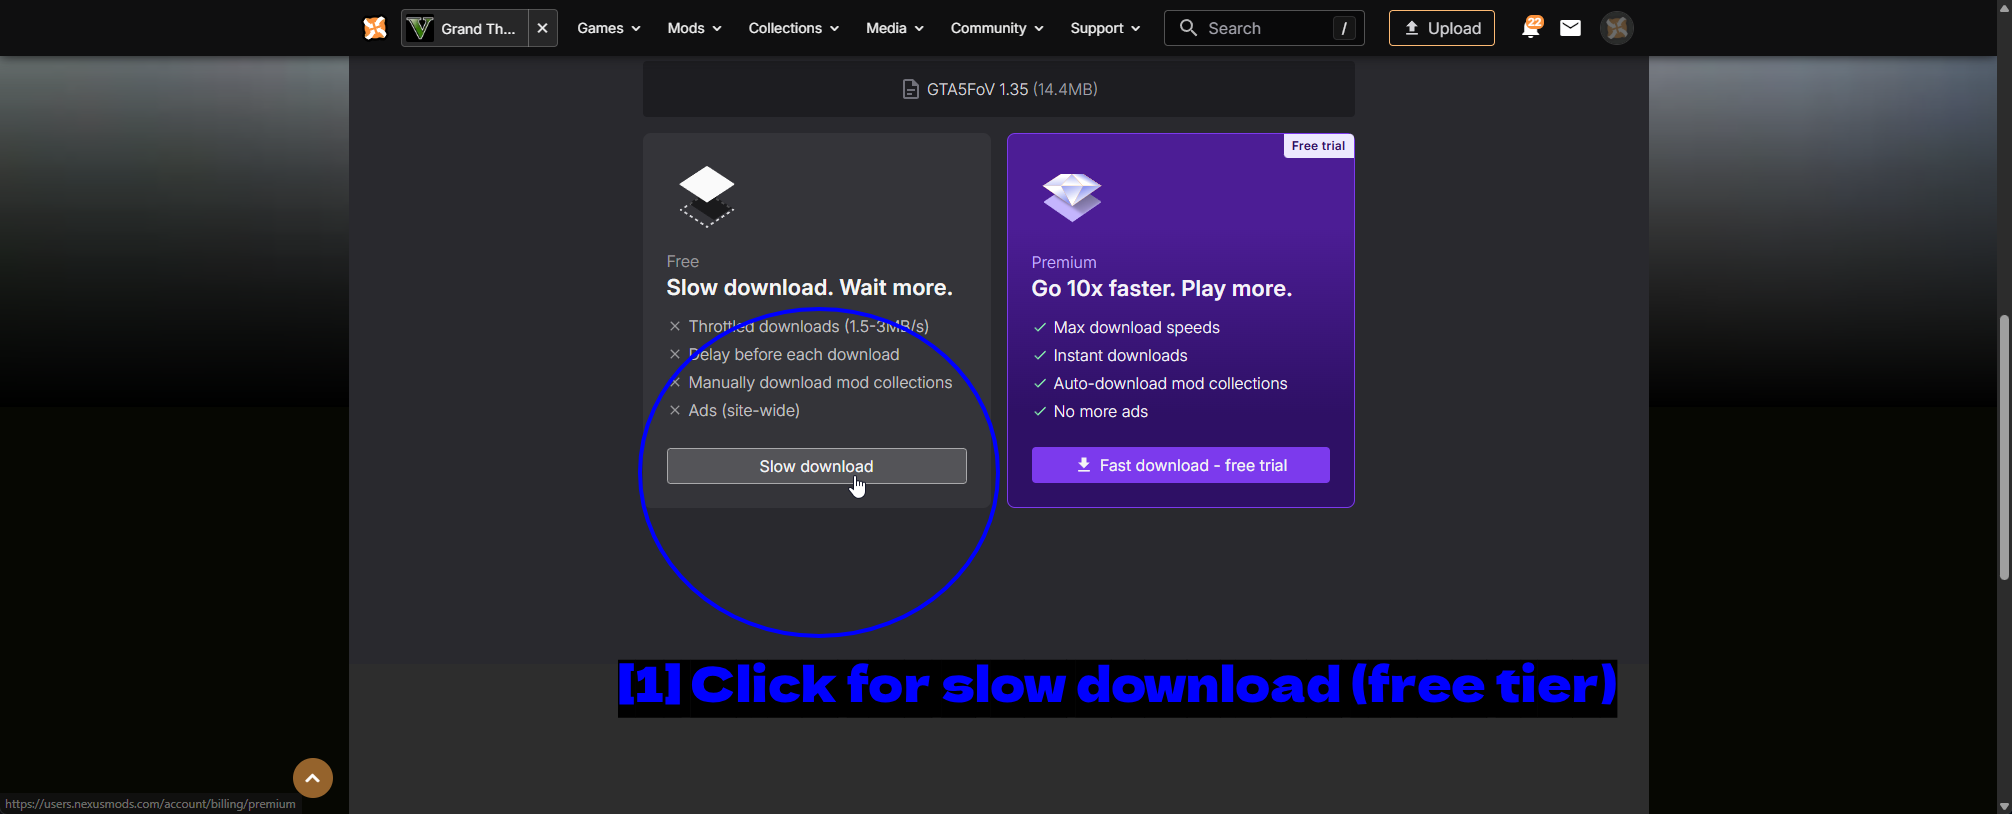The height and width of the screenshot is (814, 2012).
Task: Click the search magnifier icon
Action: click(x=1188, y=28)
